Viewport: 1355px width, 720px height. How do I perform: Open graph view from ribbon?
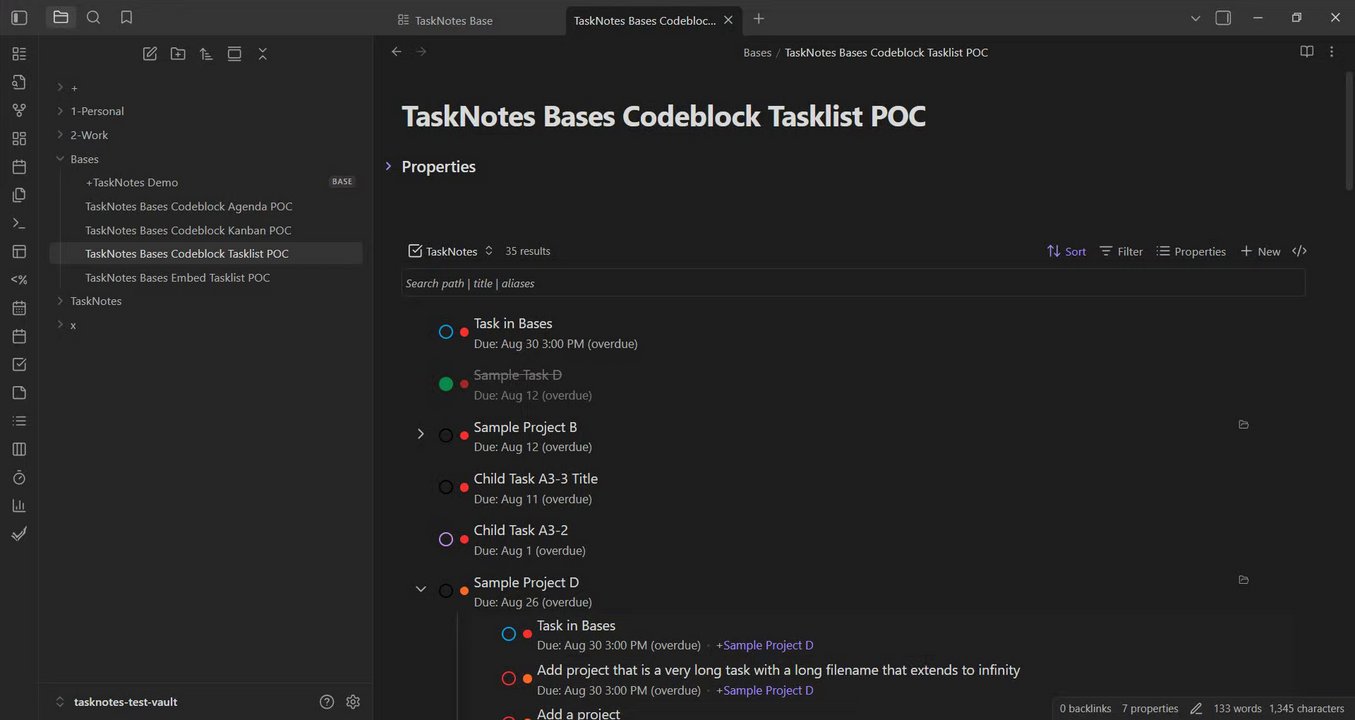click(x=19, y=110)
